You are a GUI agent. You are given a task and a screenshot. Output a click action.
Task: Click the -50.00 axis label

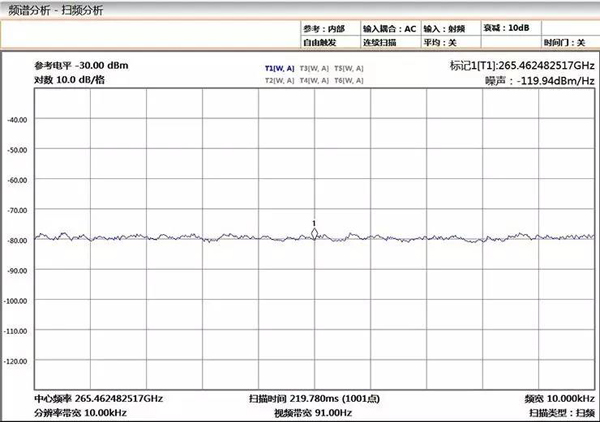coord(17,150)
